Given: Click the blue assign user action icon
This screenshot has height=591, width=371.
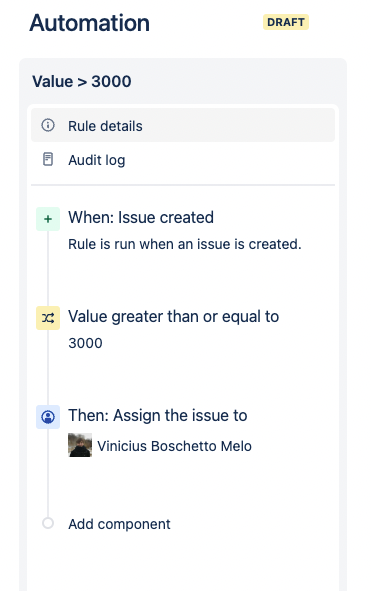Looking at the screenshot, I should click(48, 417).
